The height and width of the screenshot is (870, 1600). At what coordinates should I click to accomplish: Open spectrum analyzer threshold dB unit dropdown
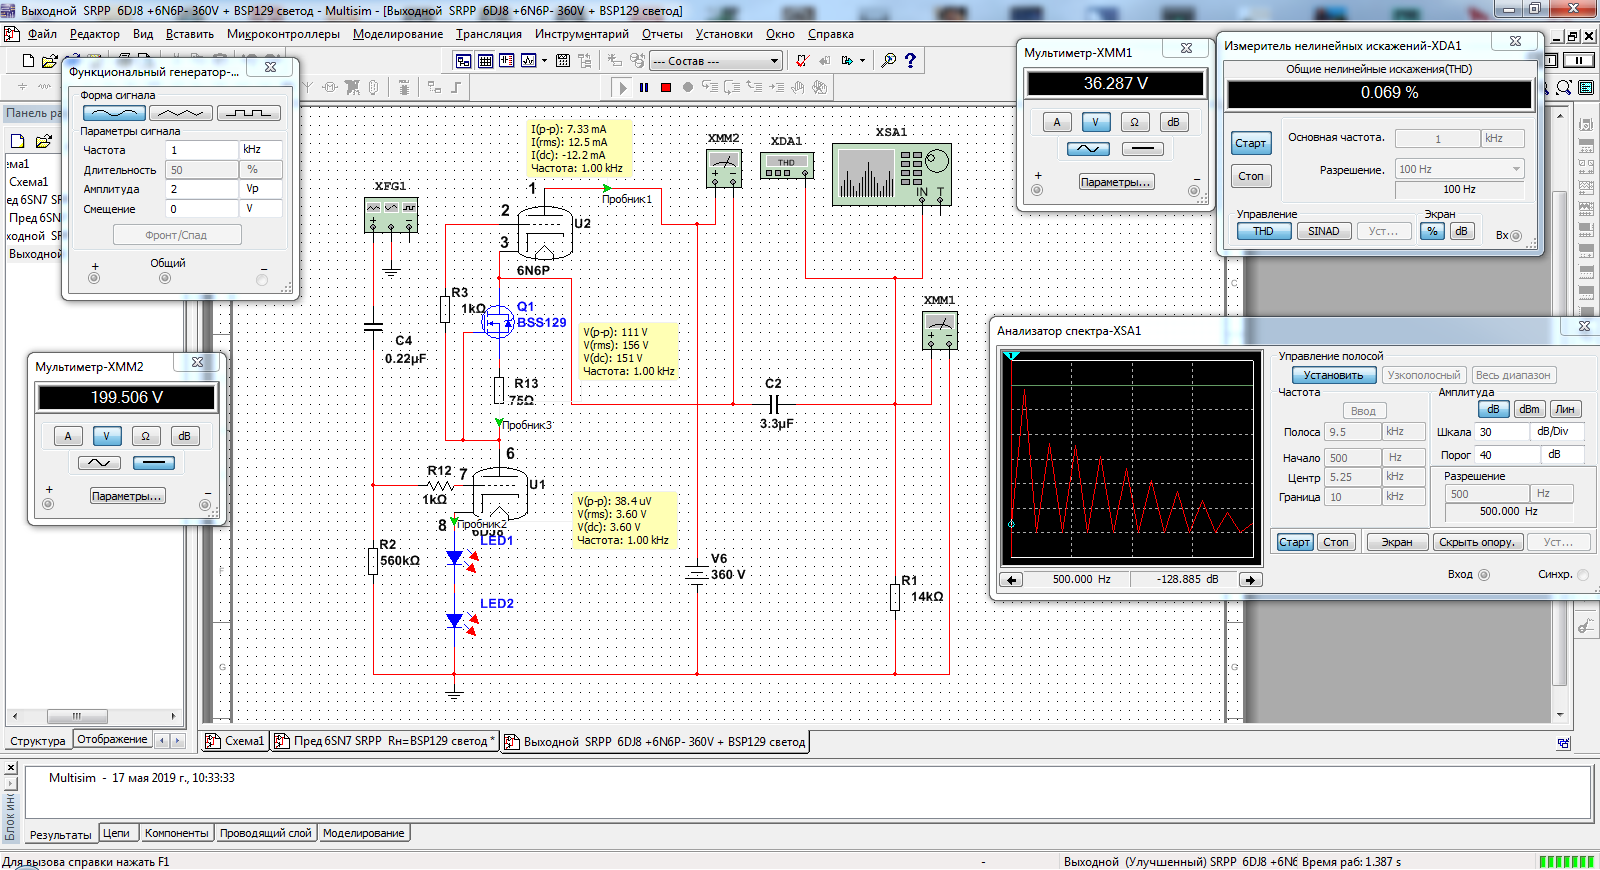click(1563, 454)
